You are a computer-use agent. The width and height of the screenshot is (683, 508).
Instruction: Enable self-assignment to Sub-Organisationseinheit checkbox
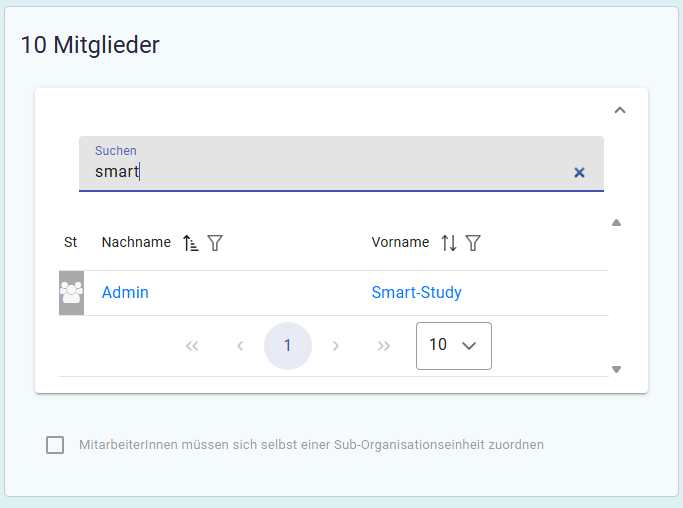click(55, 445)
